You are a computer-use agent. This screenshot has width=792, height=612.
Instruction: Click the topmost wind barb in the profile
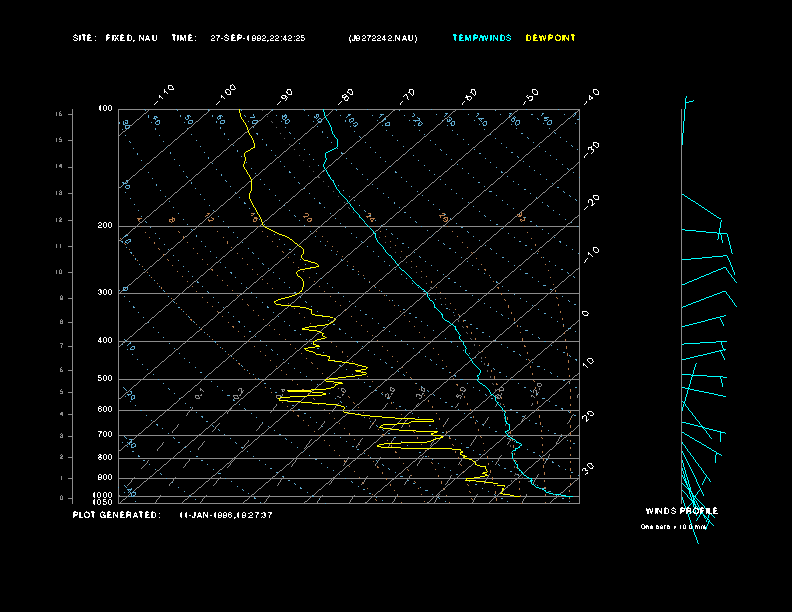pos(686,102)
